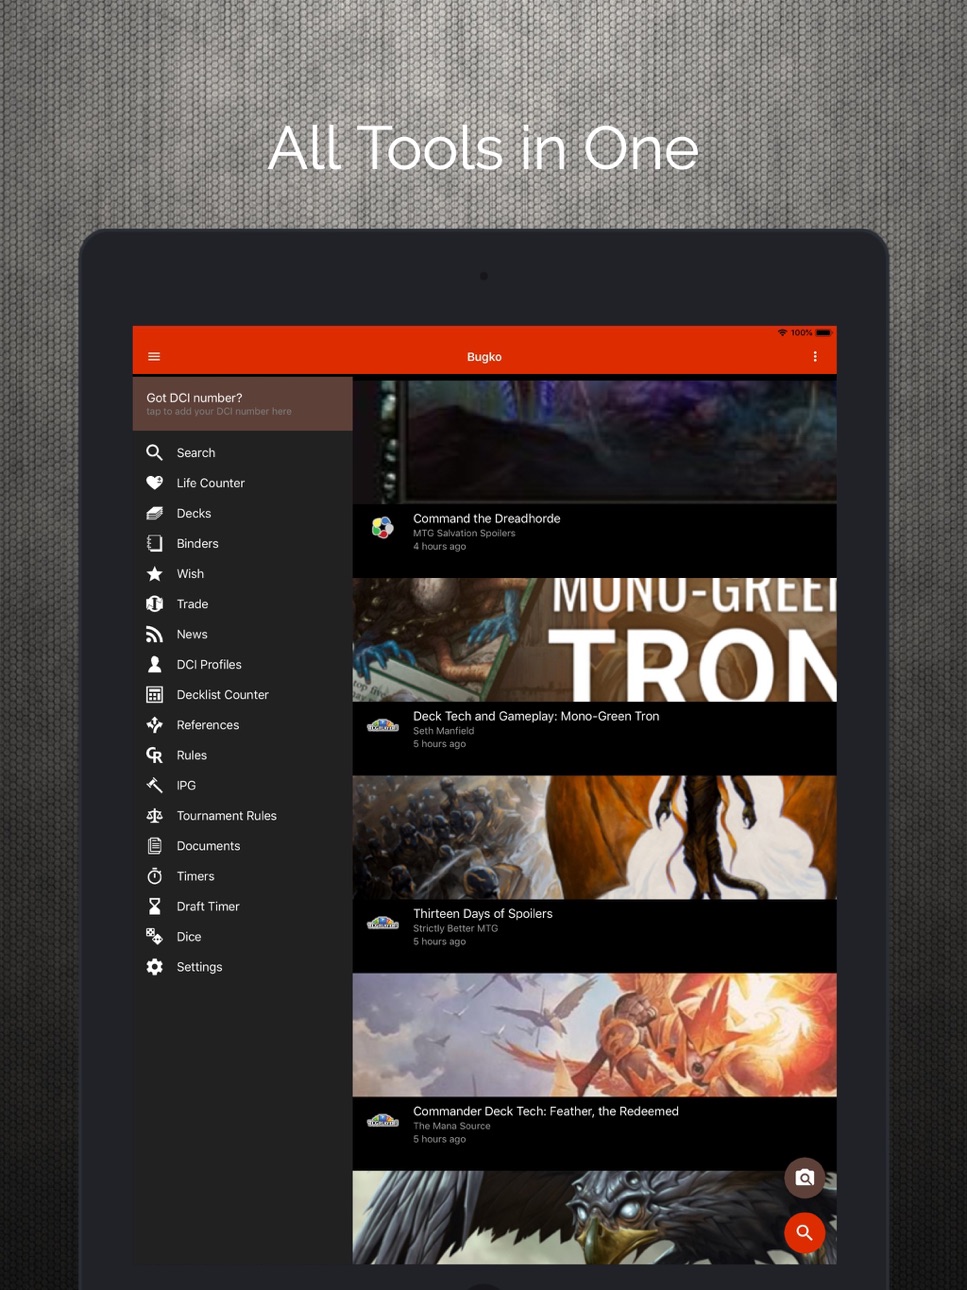The height and width of the screenshot is (1290, 967).
Task: Click the Trade icon
Action: point(154,603)
